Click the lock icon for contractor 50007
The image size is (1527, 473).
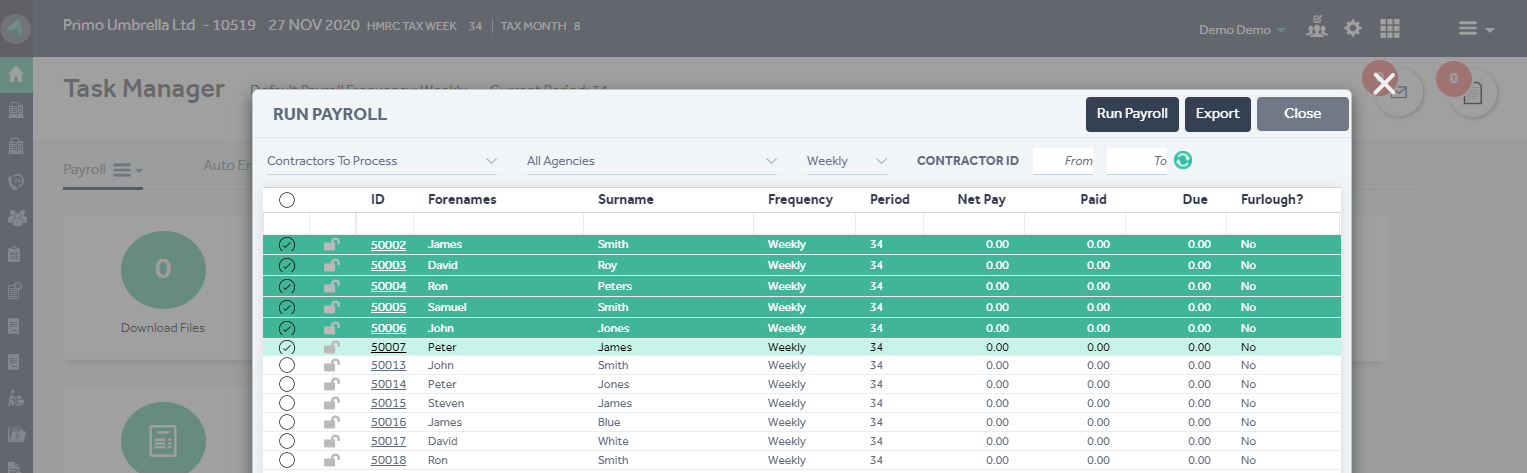coord(332,347)
